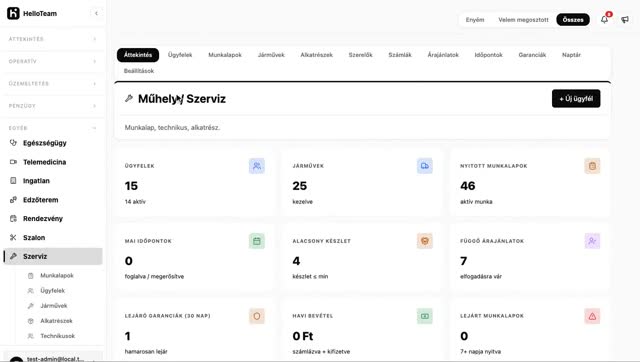This screenshot has width=640, height=362.
Task: Click the Járművek wrench icon in the sidebar submenu
Action: click(31, 306)
